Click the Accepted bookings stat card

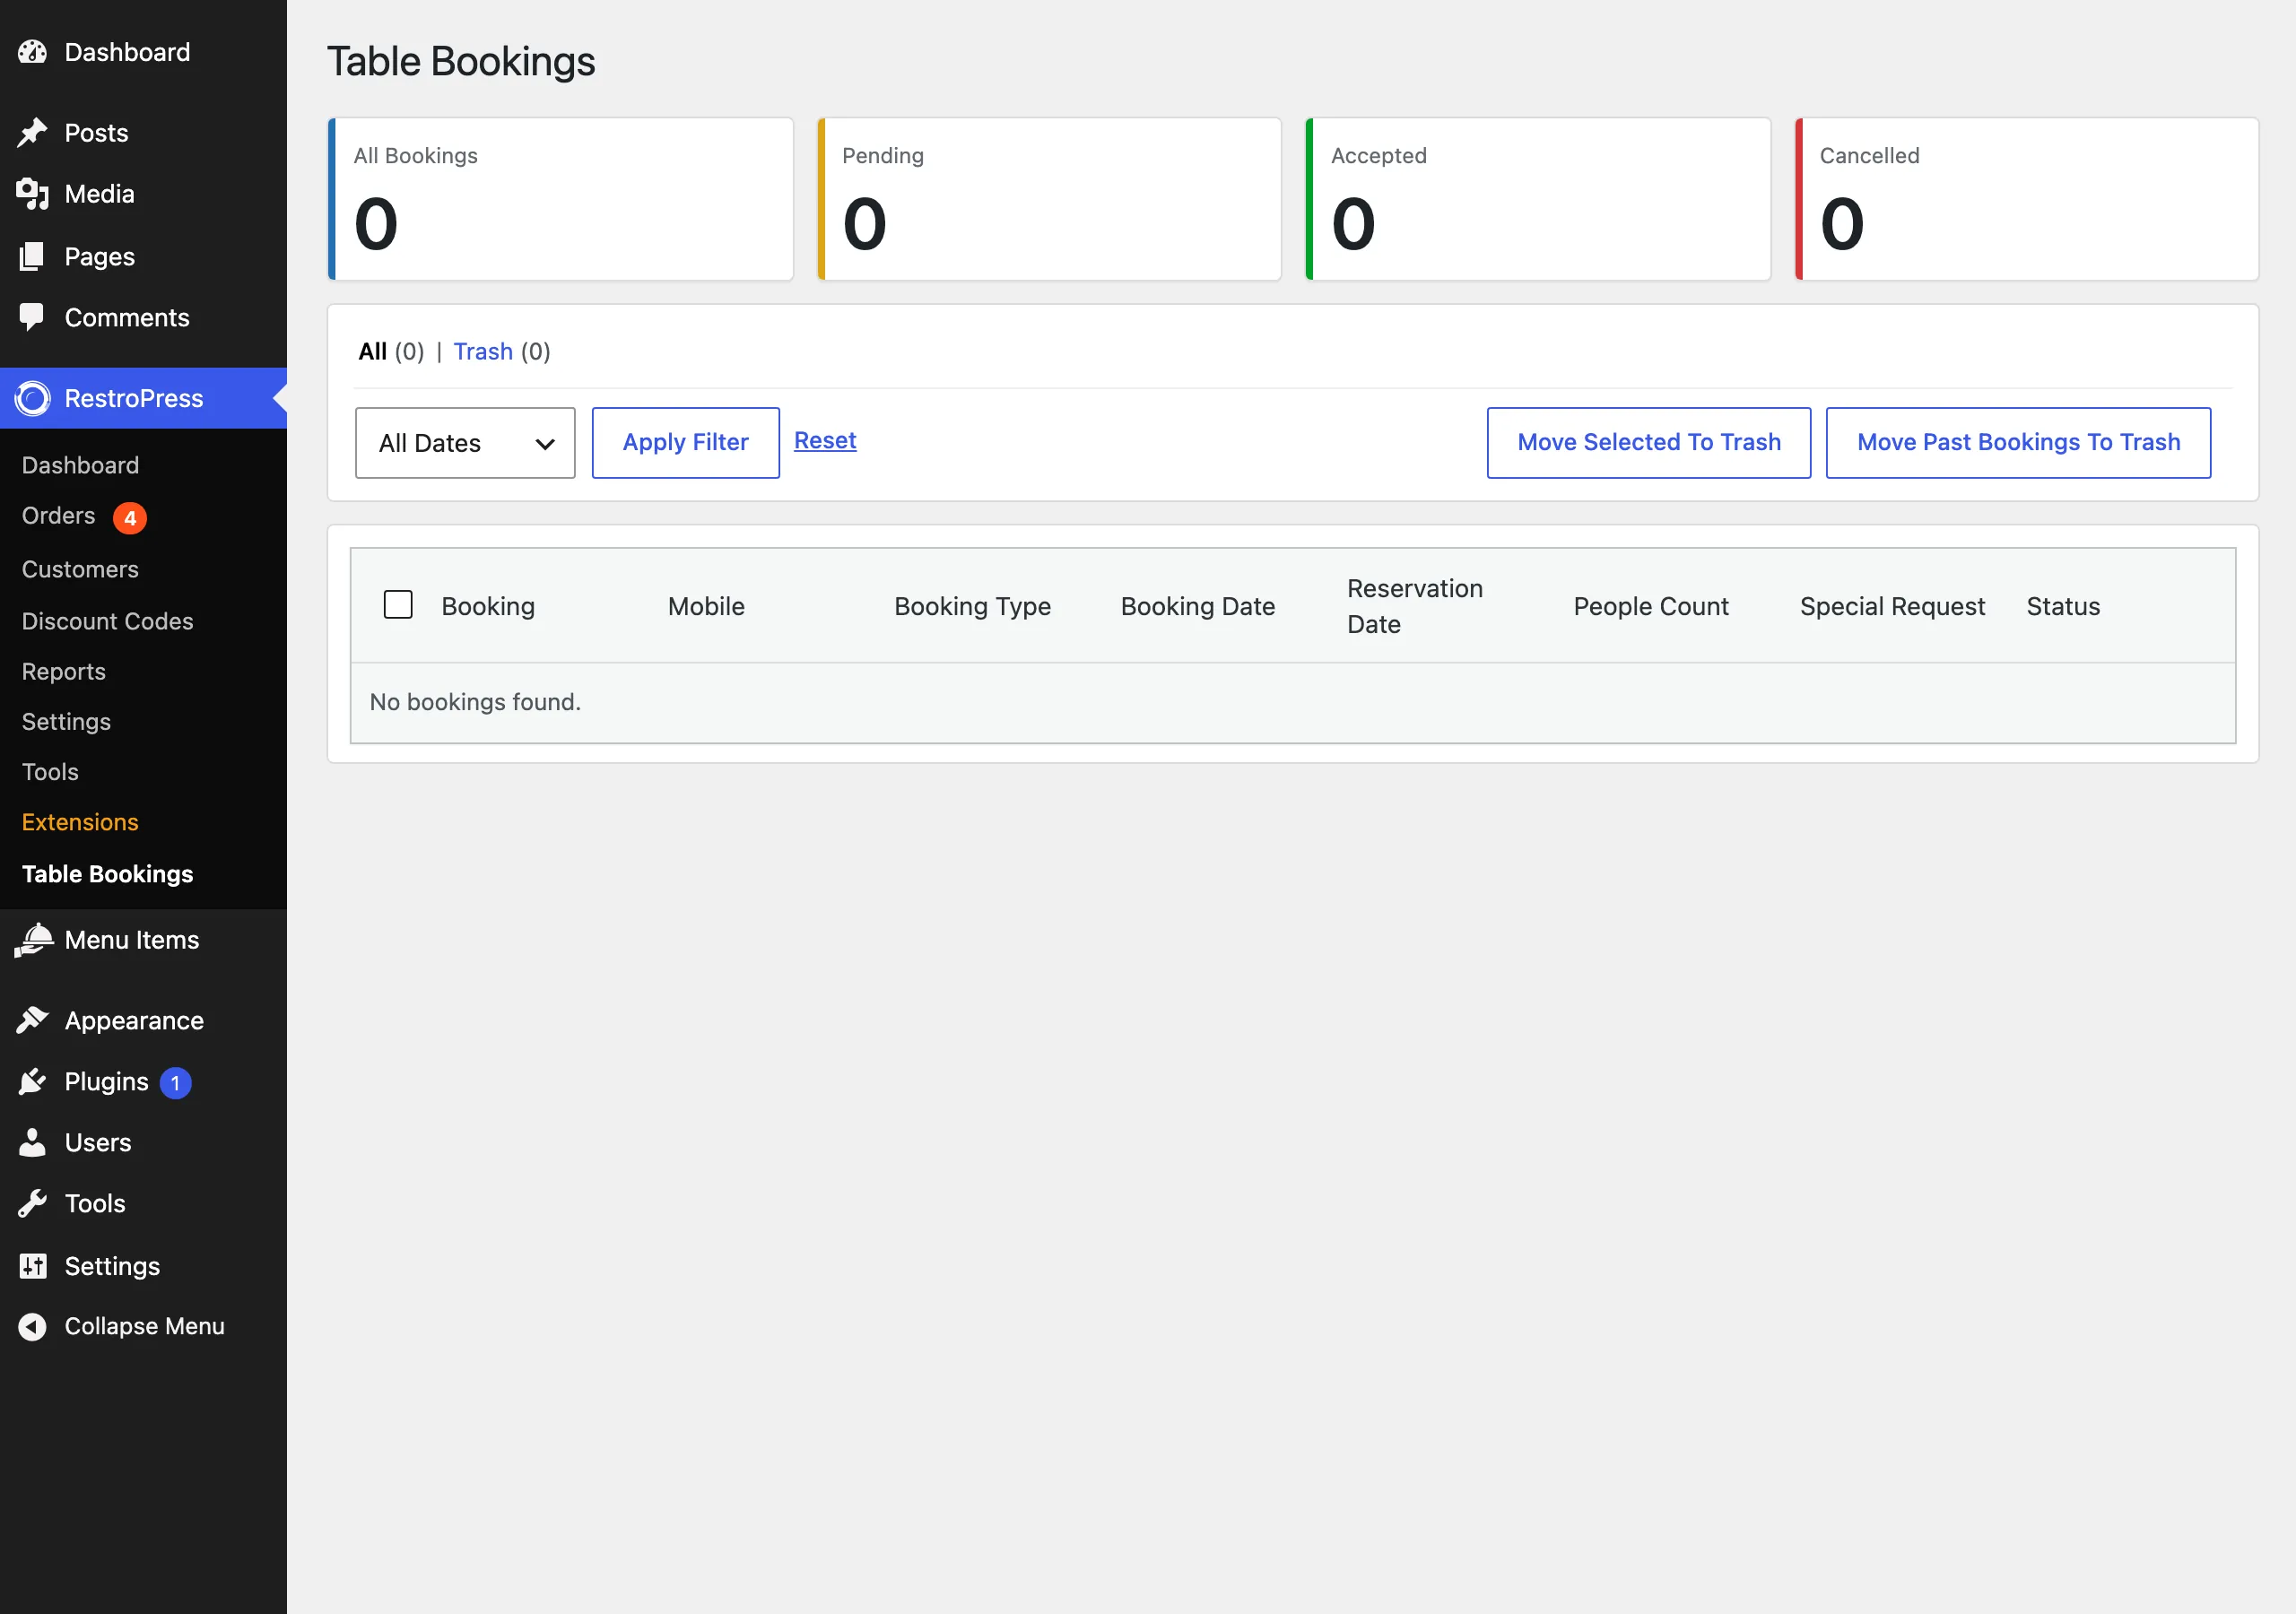(1538, 199)
